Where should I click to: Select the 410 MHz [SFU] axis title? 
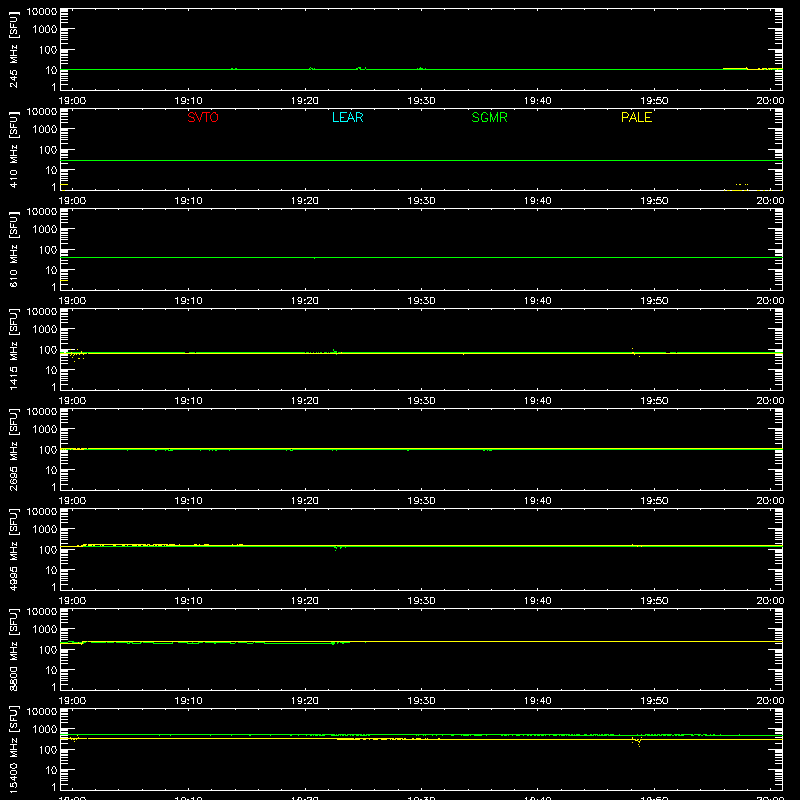coord(13,149)
